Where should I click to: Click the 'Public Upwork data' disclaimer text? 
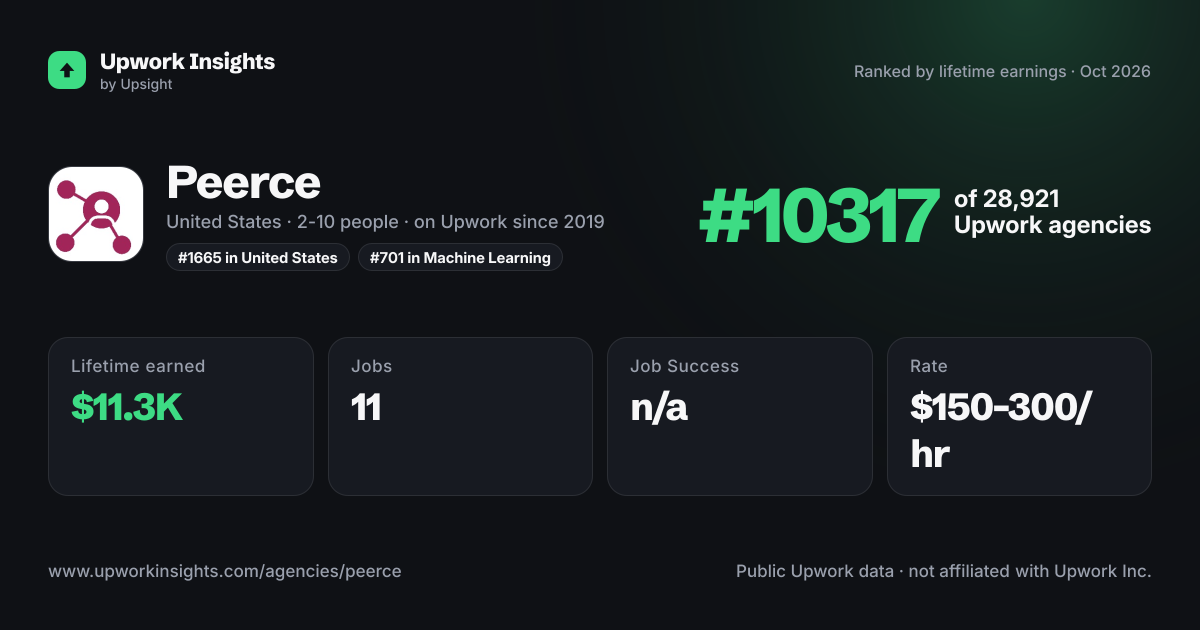[x=944, y=572]
